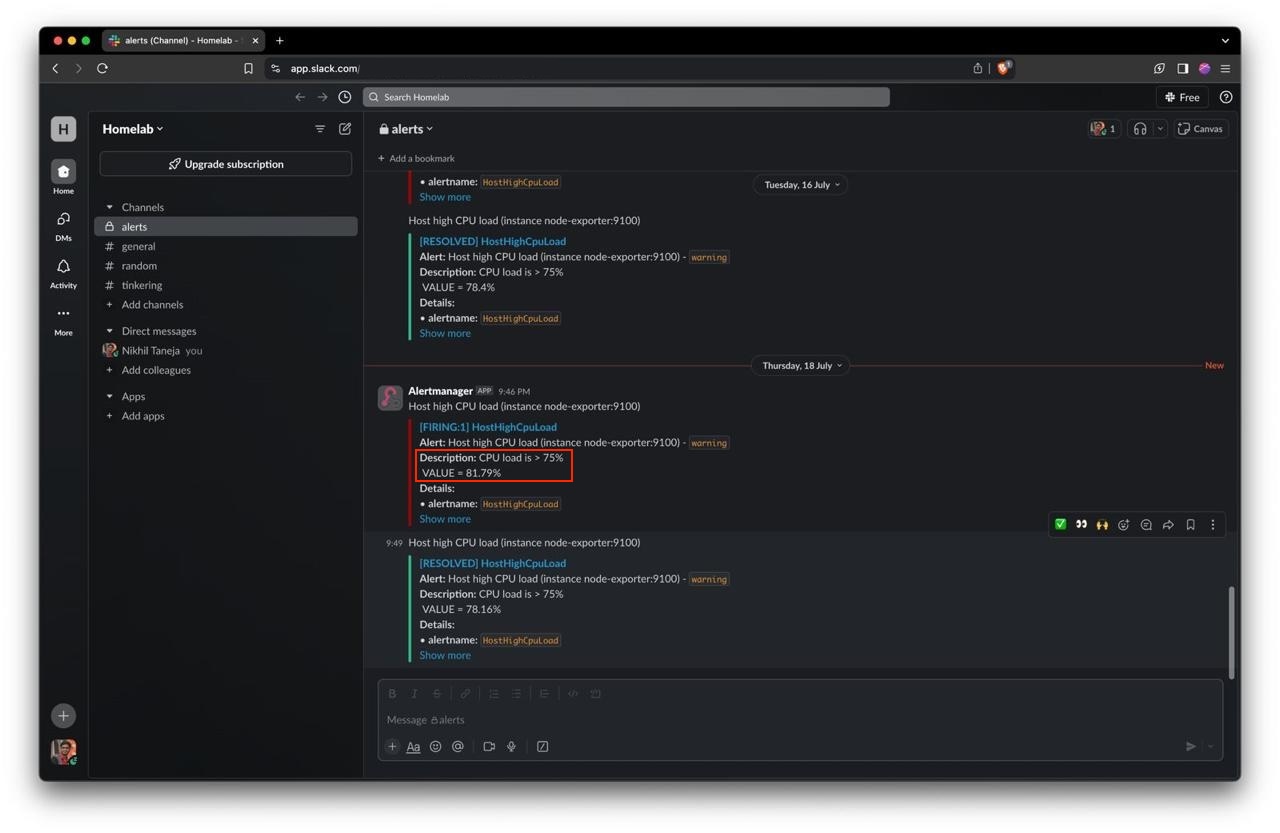Open the [FIRING:1] HostHighCpuLoad link
1280x833 pixels.
(x=488, y=427)
